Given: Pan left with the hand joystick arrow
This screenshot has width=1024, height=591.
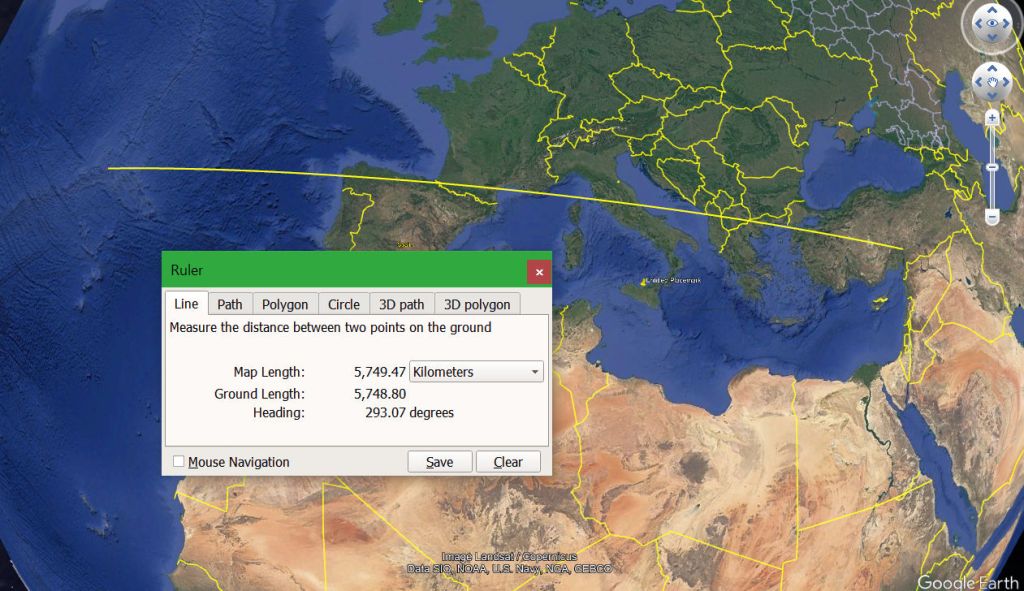Looking at the screenshot, I should coord(976,82).
